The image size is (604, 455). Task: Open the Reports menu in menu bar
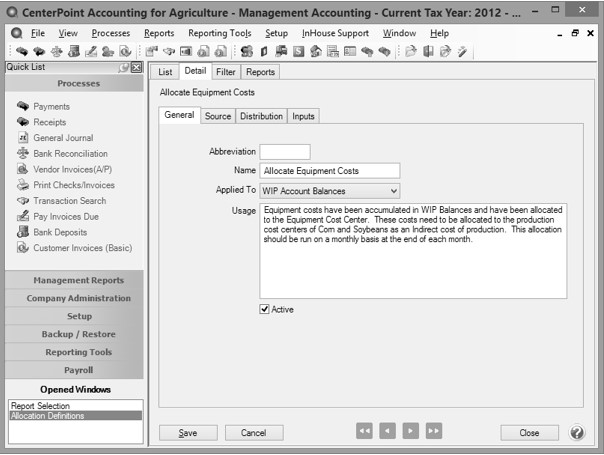pos(159,33)
